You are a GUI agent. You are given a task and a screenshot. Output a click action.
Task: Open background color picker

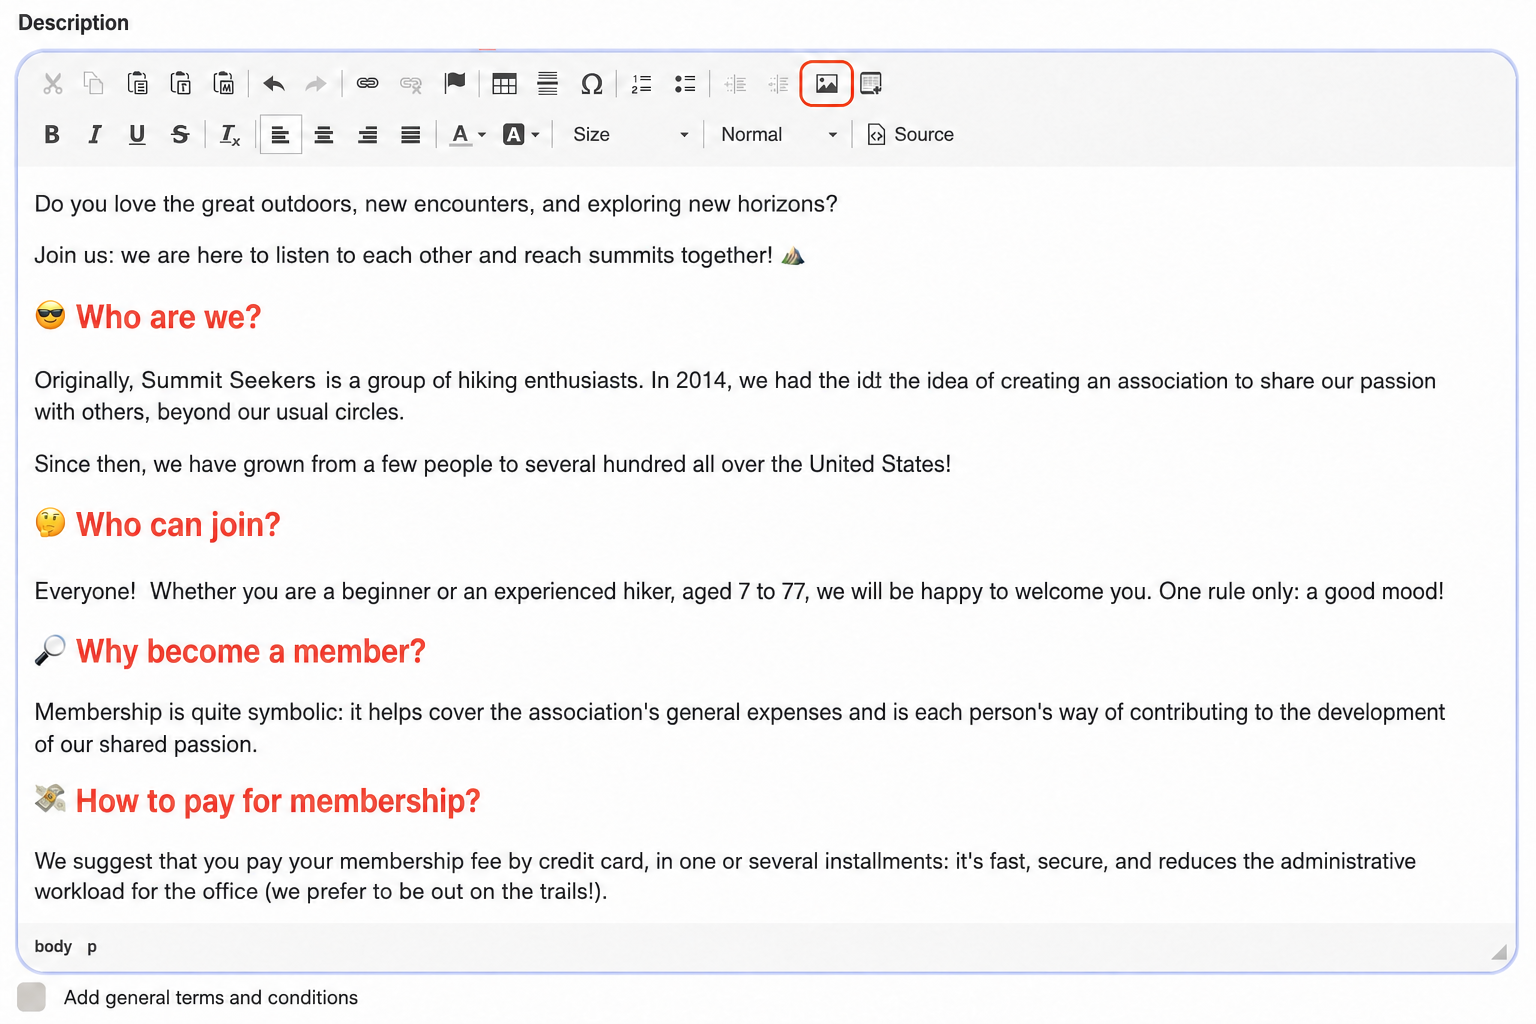click(x=521, y=135)
